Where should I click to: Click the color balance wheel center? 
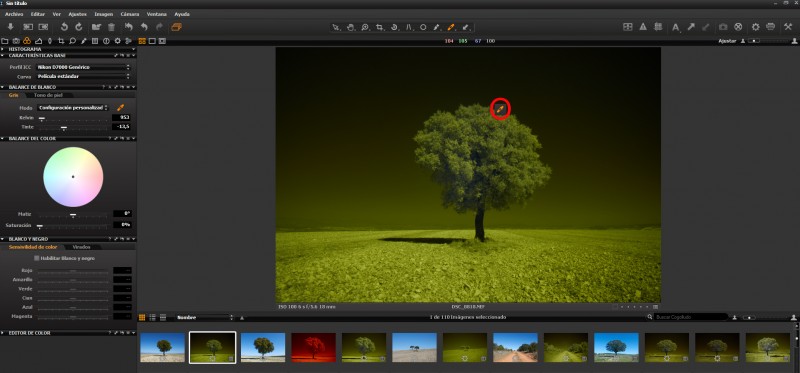73,177
